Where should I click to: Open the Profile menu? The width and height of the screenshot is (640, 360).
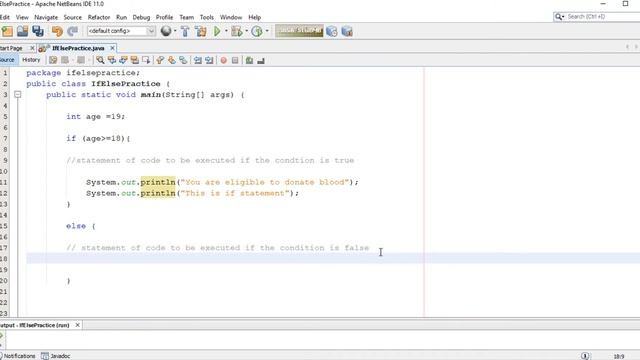click(164, 17)
